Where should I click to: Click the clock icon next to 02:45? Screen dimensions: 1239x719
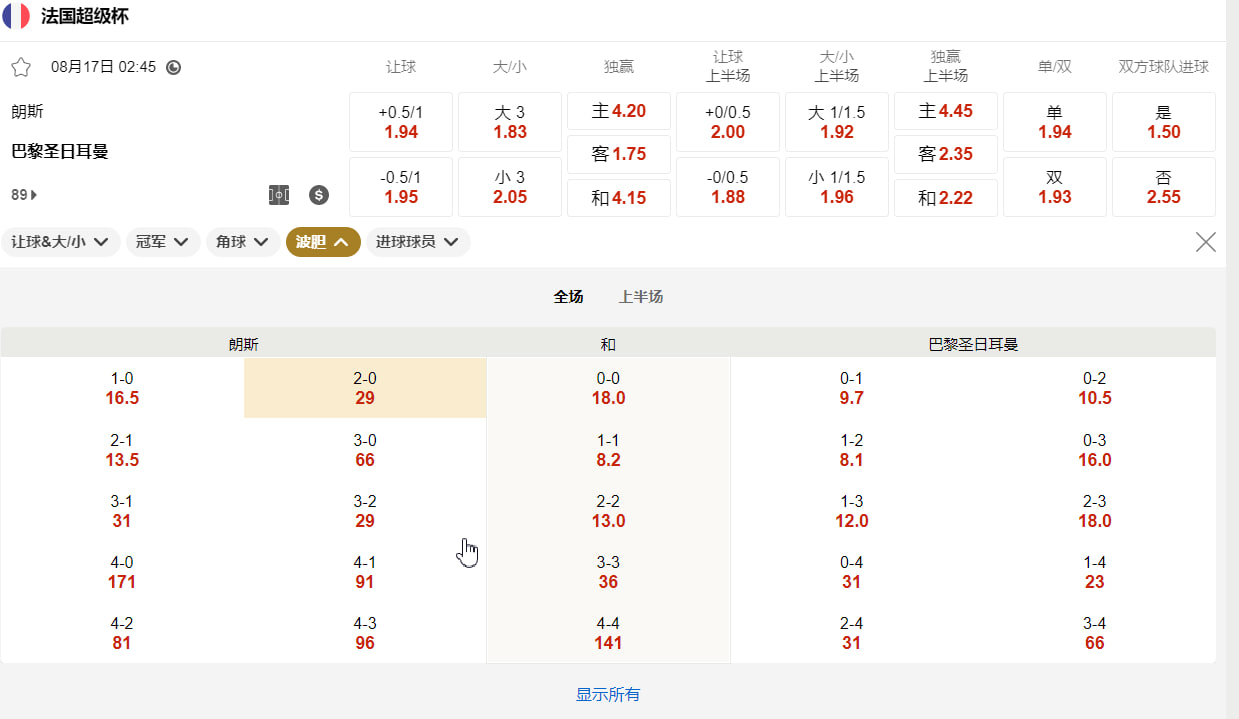click(174, 67)
